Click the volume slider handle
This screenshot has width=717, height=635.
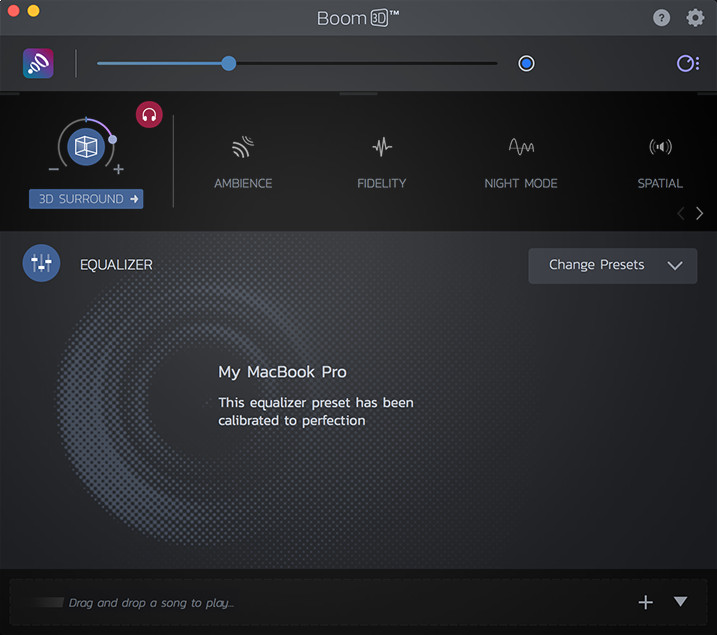point(229,63)
